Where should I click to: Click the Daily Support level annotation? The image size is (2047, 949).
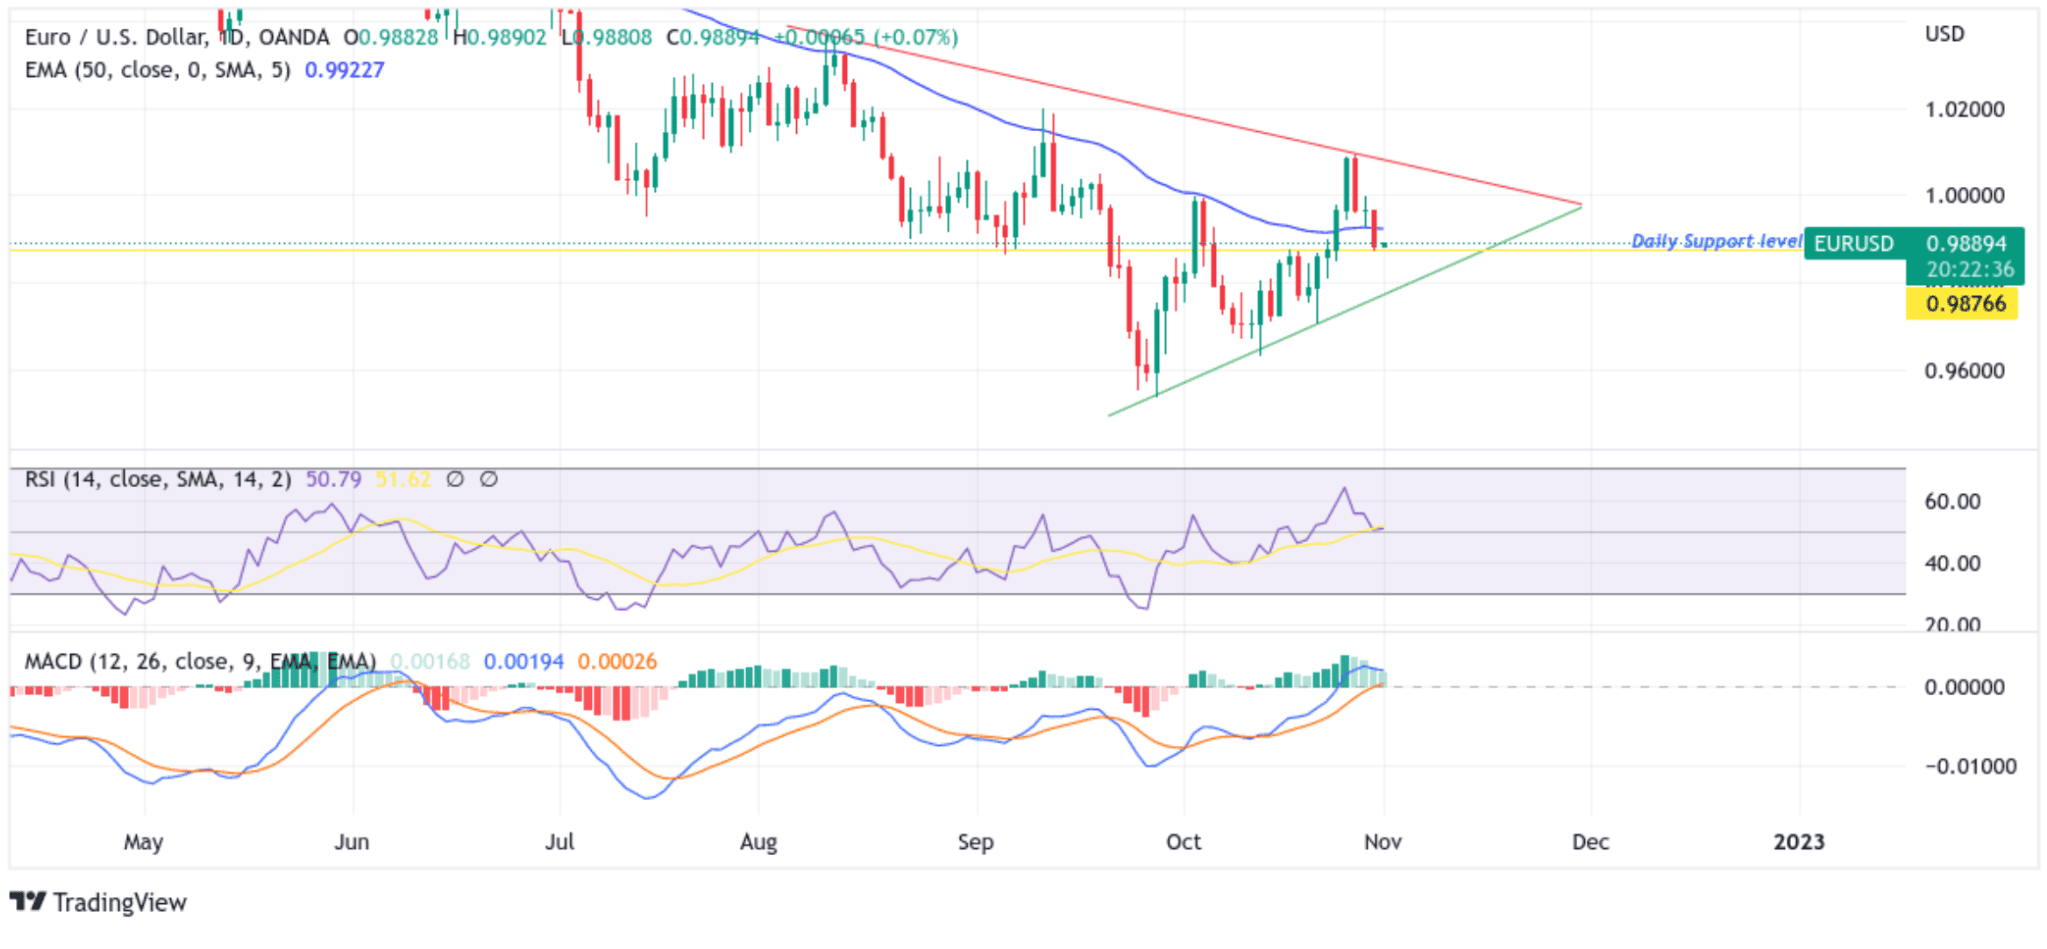tap(1717, 241)
